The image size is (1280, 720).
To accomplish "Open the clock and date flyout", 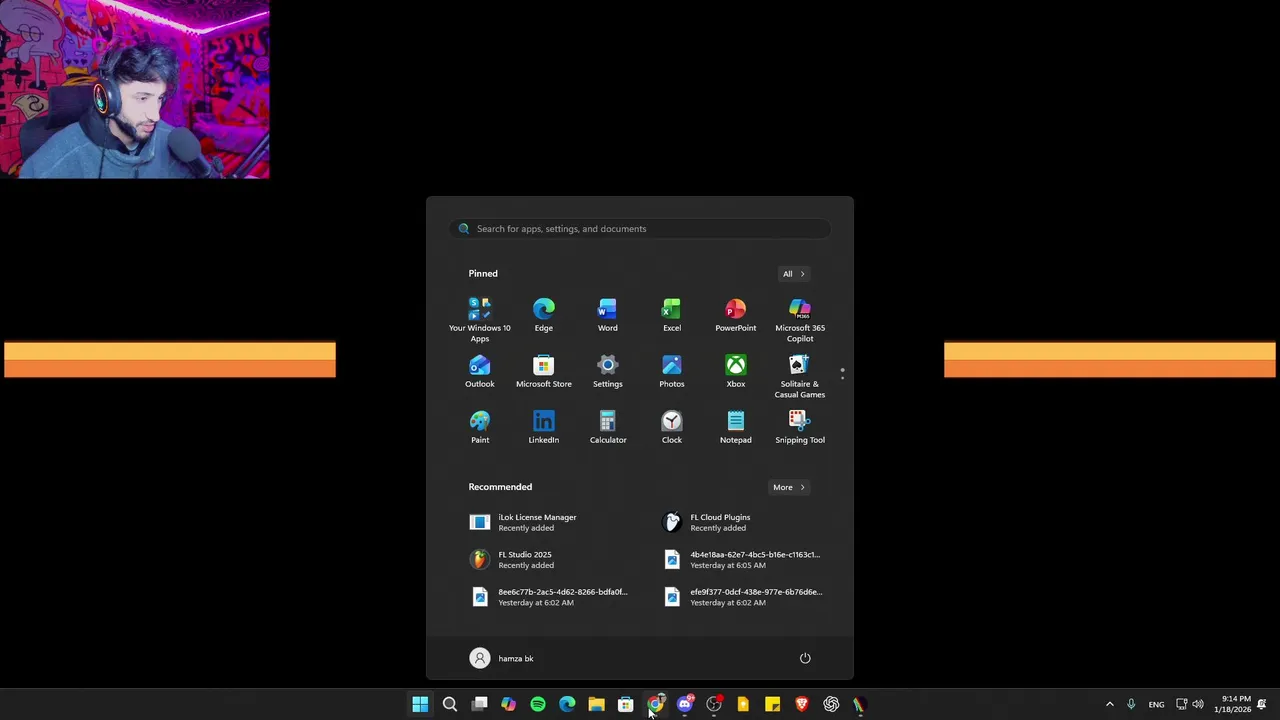I will coord(1232,704).
